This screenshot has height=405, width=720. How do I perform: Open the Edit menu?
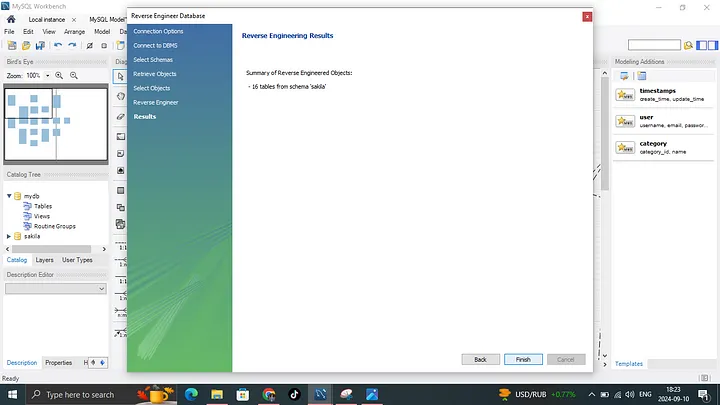coord(28,32)
